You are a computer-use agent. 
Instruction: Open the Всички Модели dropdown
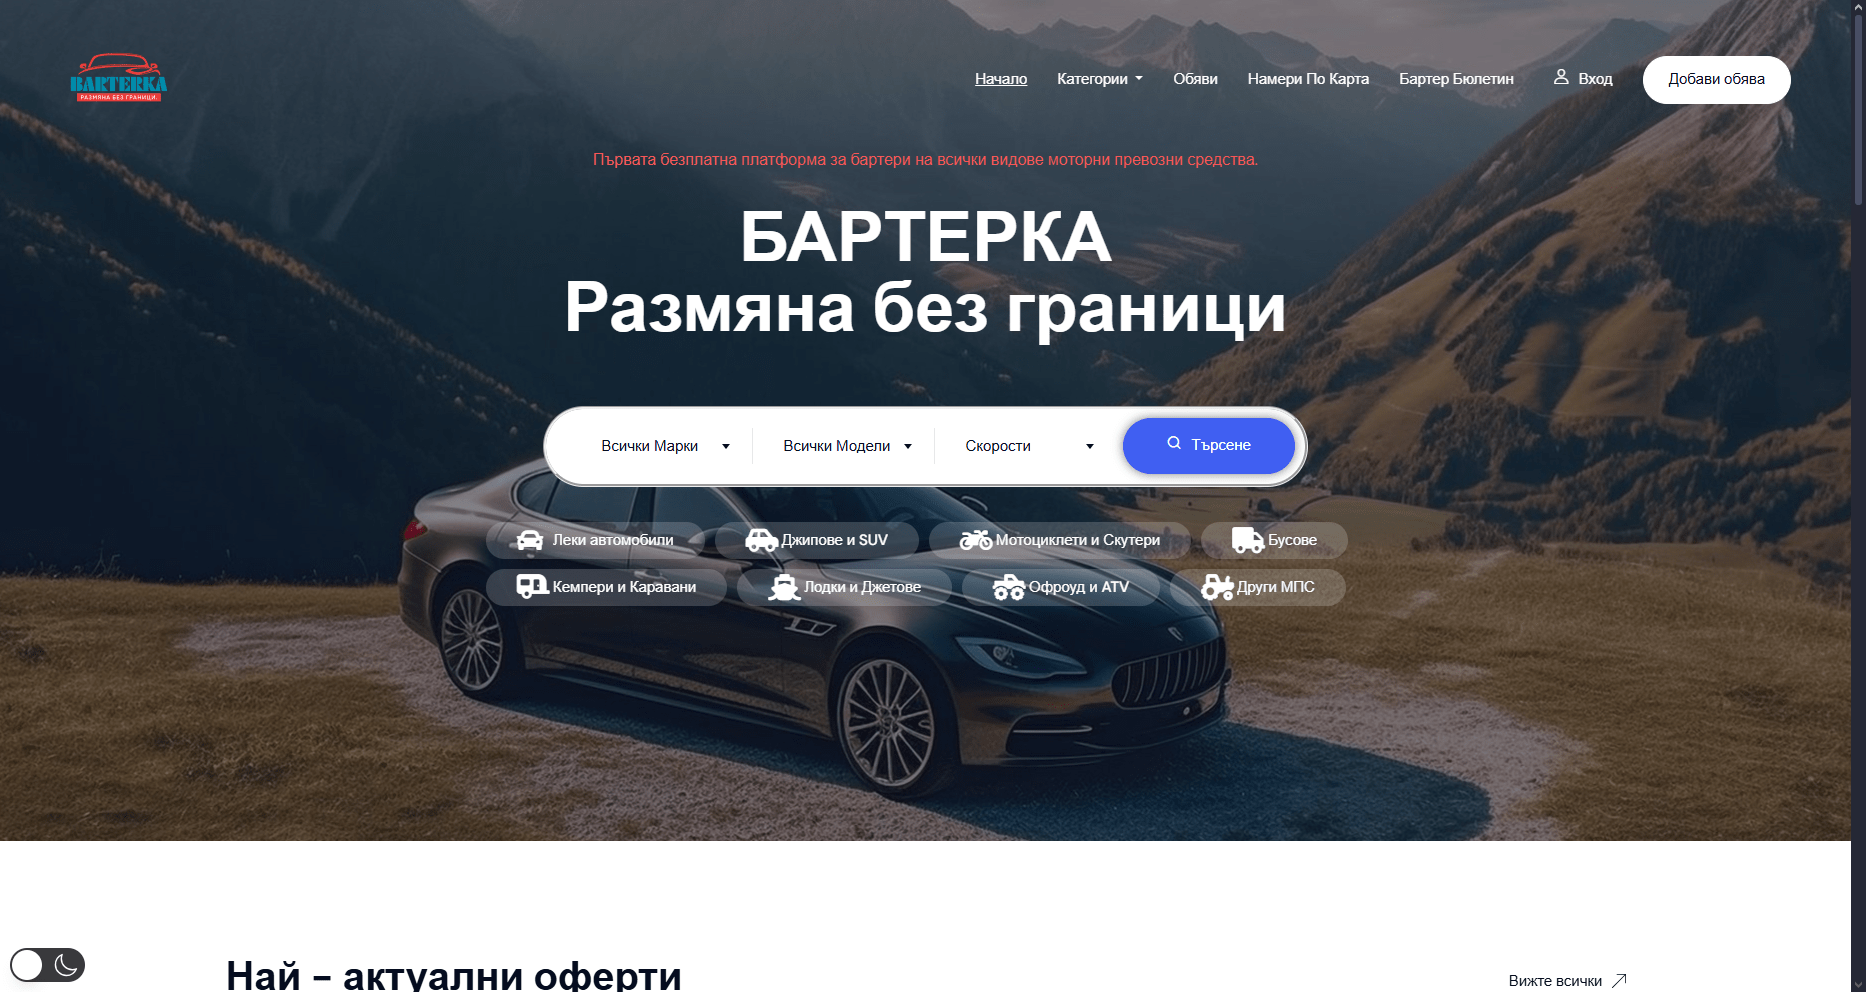(x=848, y=446)
